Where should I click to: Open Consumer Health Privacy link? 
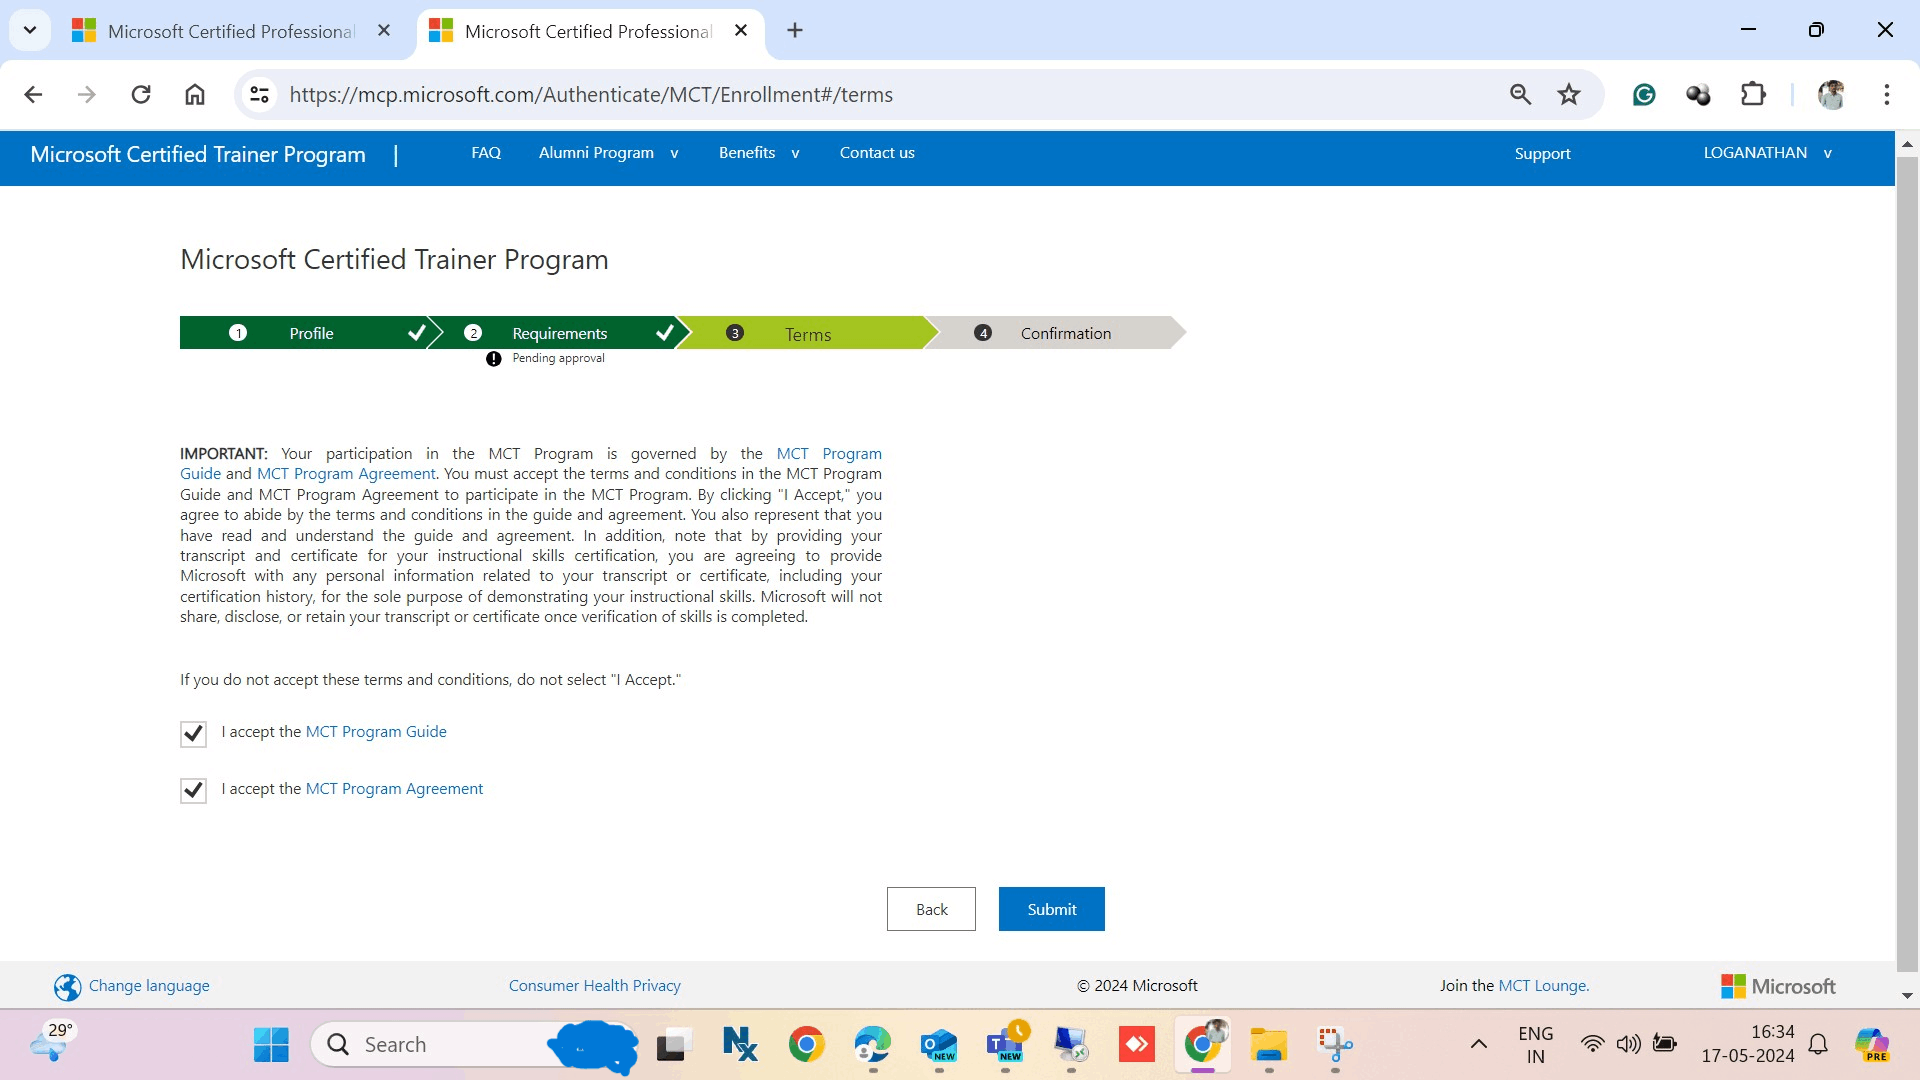tap(594, 986)
